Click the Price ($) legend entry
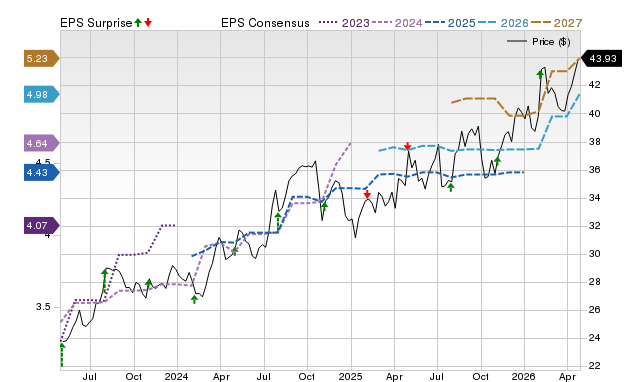The height and width of the screenshot is (382, 640). (x=538, y=42)
